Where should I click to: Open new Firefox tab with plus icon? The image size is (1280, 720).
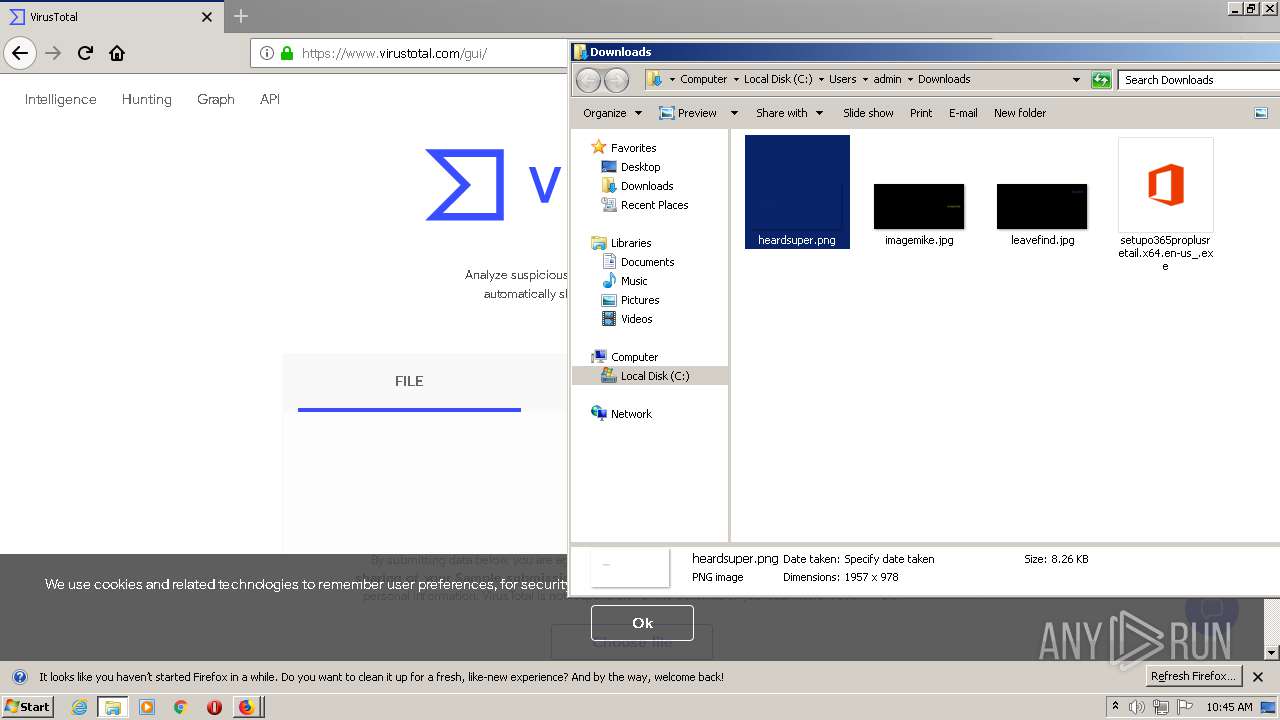click(241, 16)
